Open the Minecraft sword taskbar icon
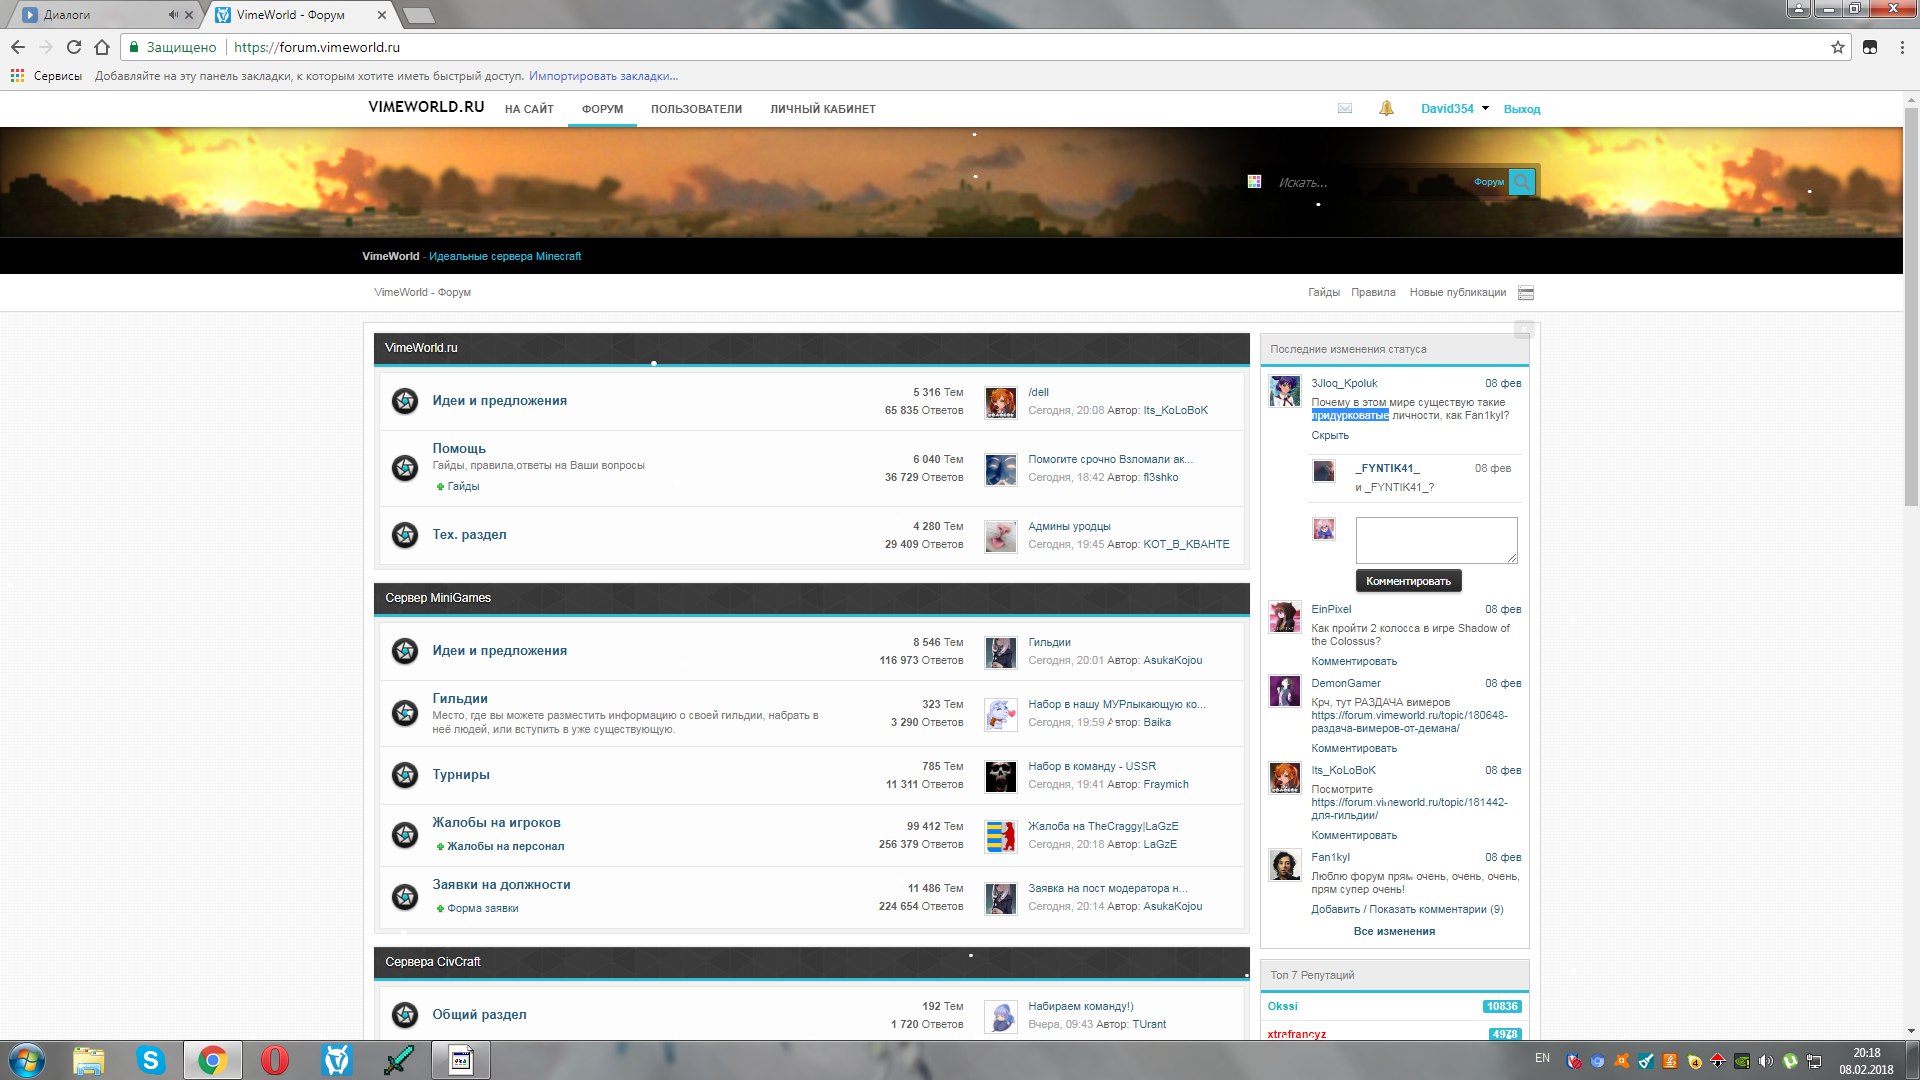Screen dimensions: 1920x1080 [x=398, y=1060]
